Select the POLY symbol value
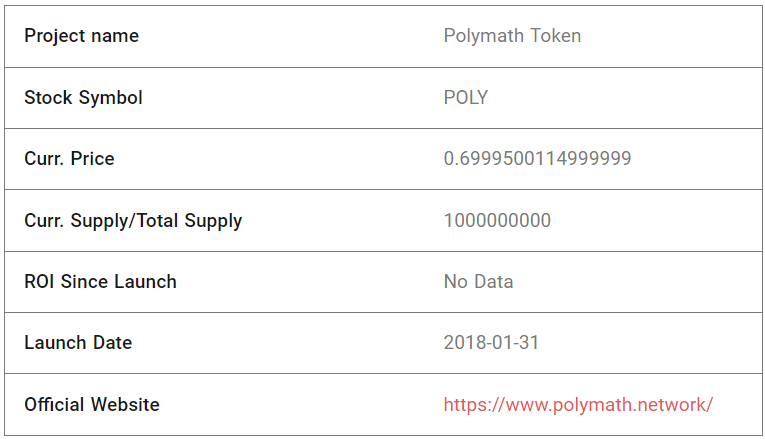 466,98
